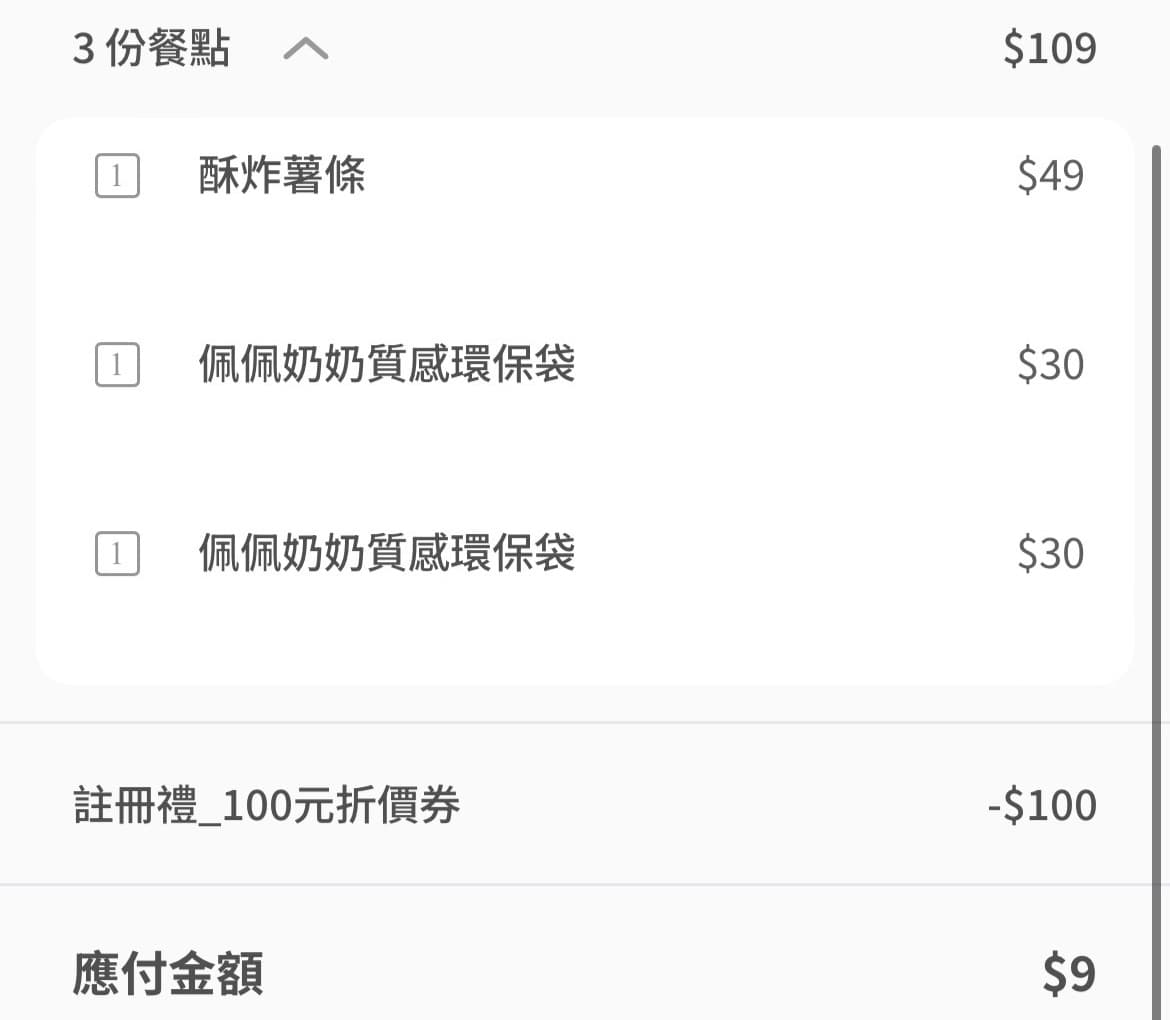1170x1020 pixels.
Task: Click the 3 份餐點 header label
Action: pos(151,49)
